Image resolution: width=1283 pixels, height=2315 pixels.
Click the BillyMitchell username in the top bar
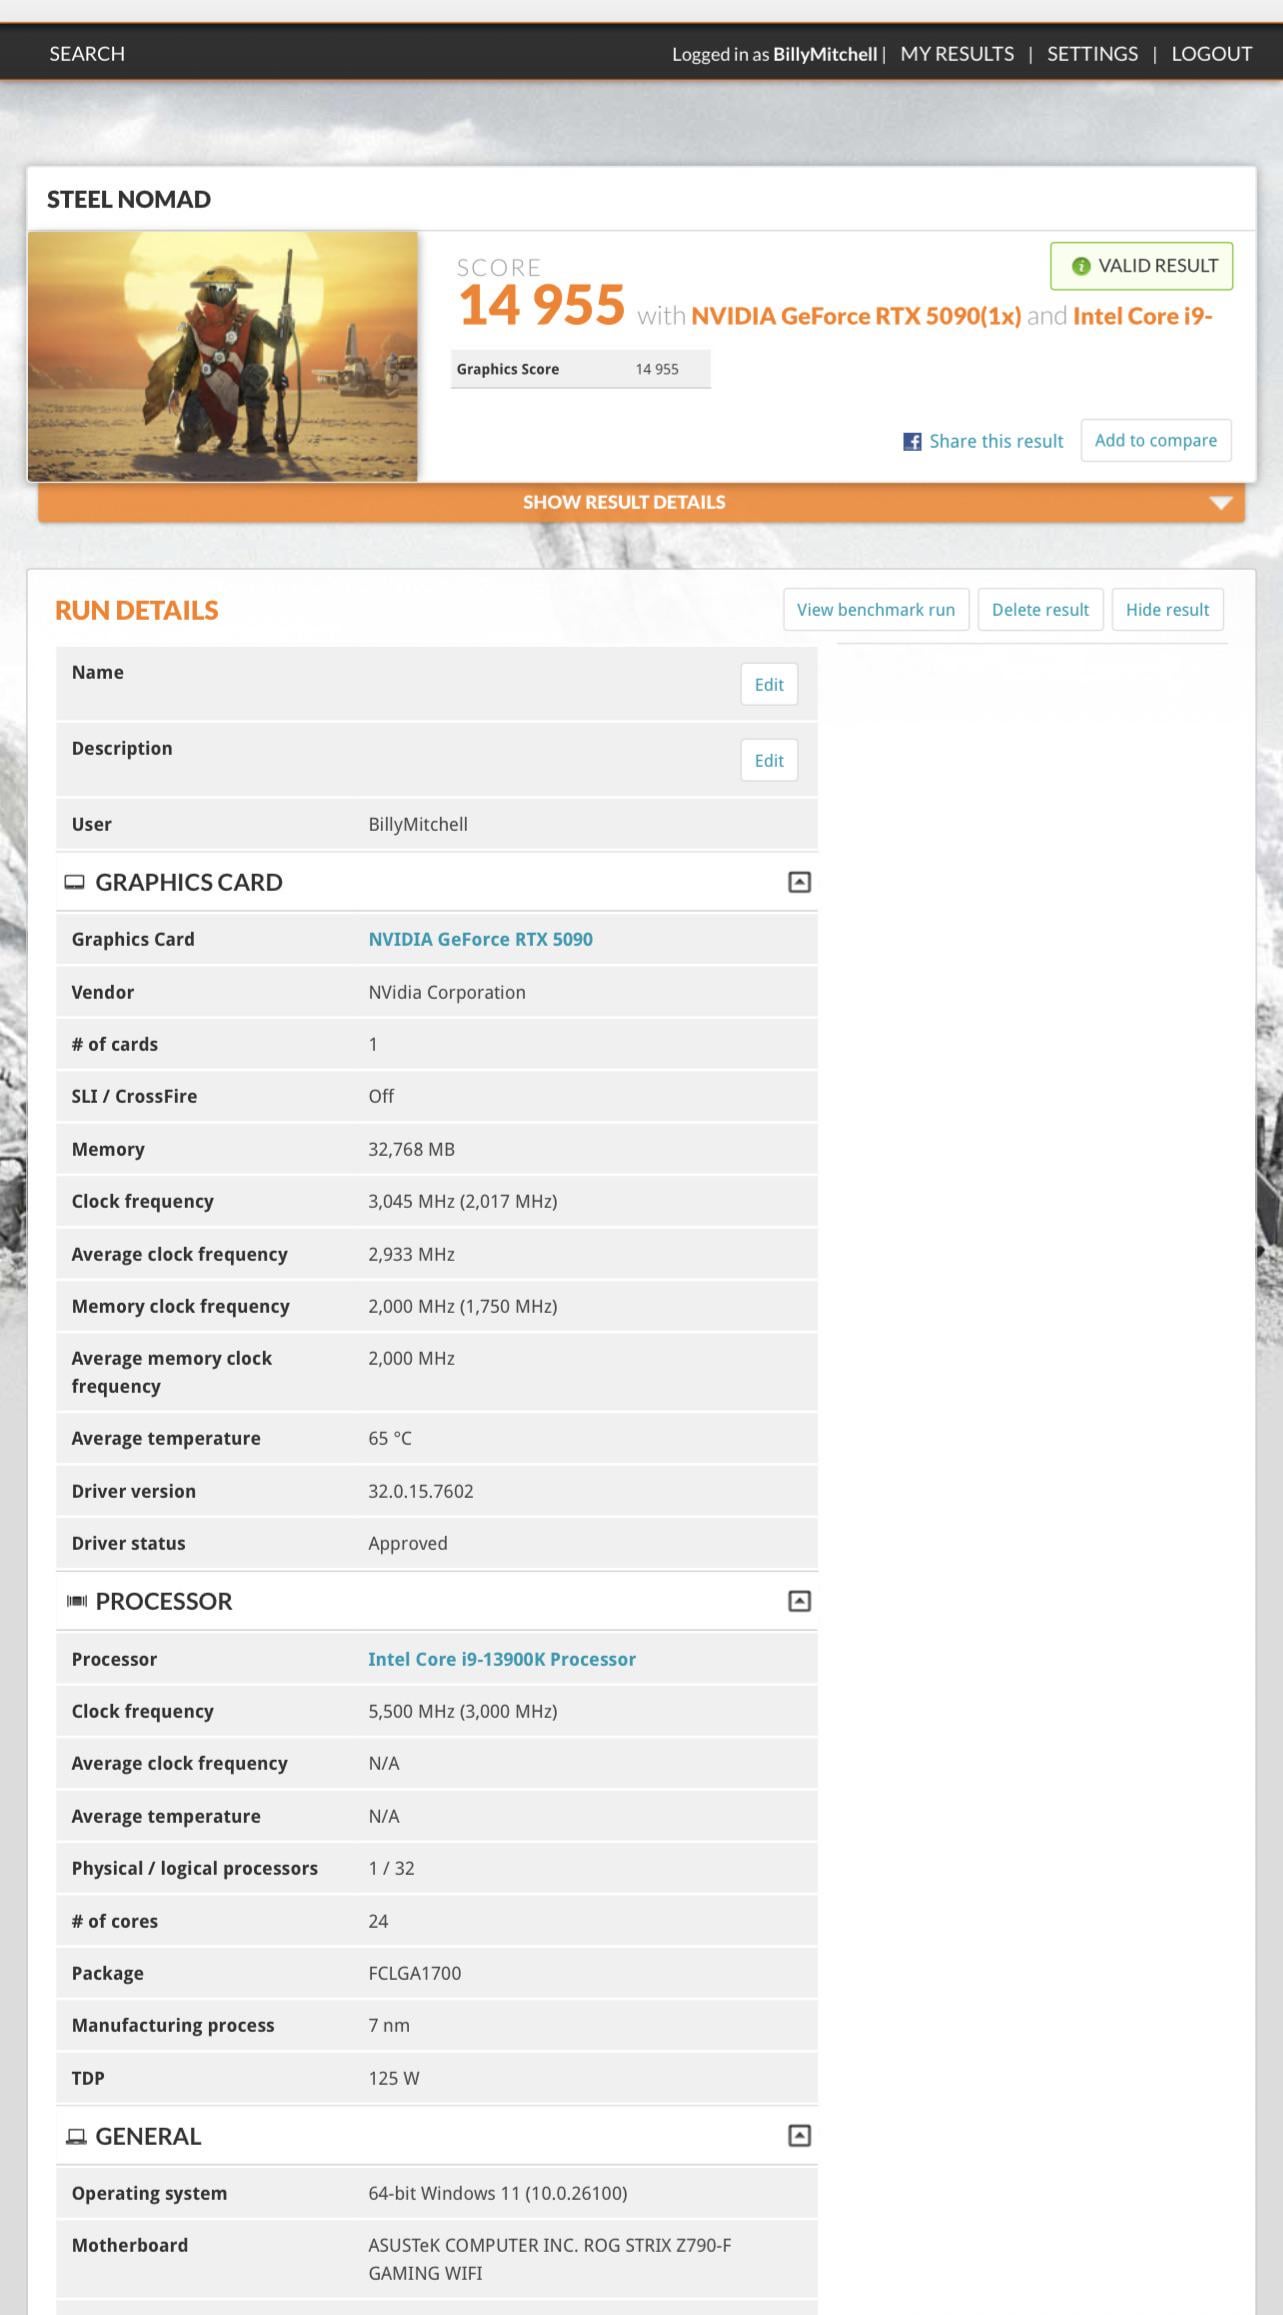(x=825, y=54)
